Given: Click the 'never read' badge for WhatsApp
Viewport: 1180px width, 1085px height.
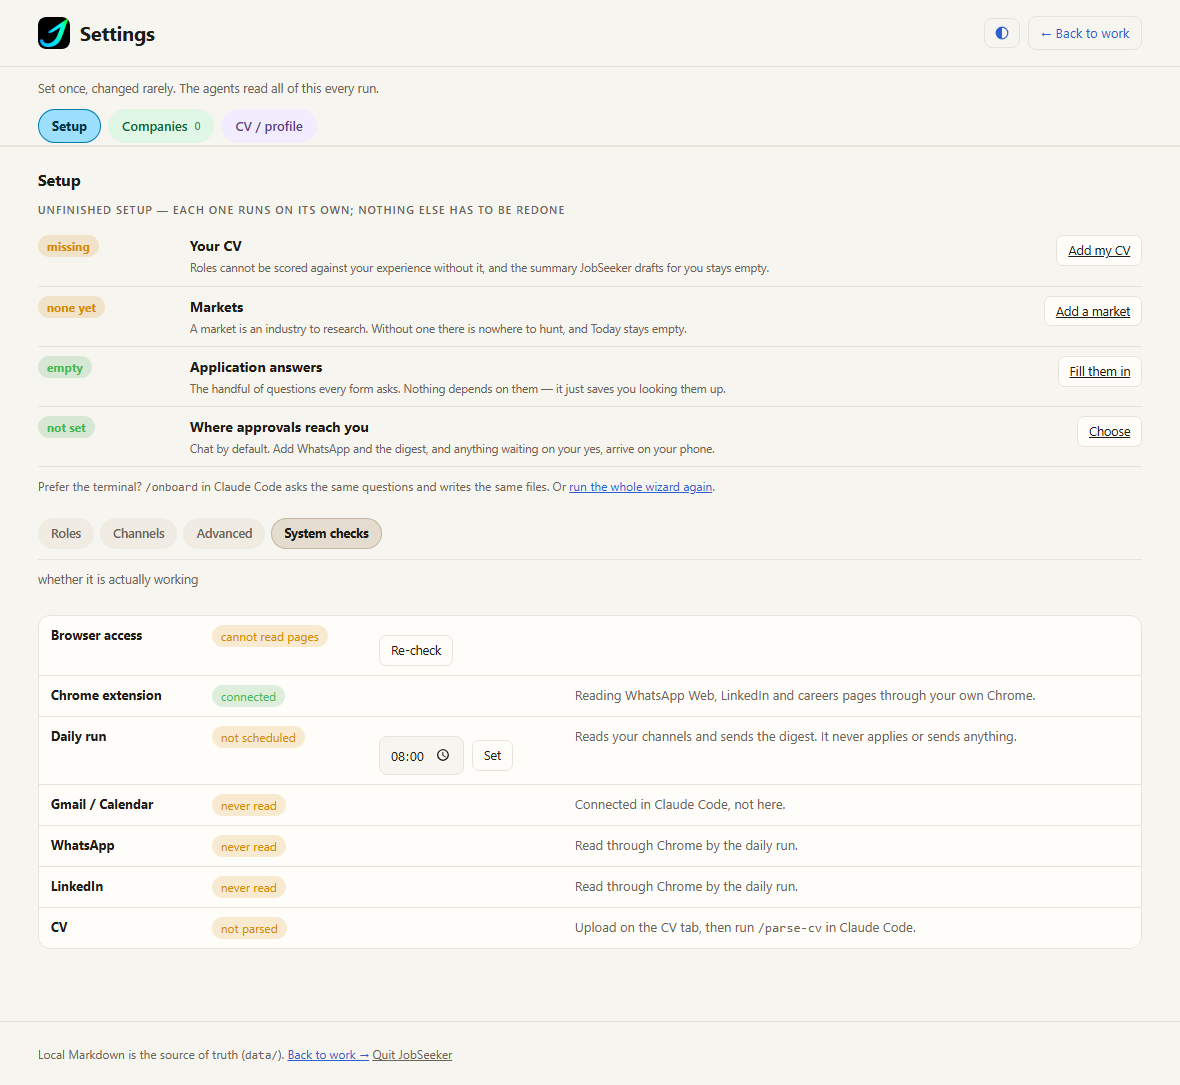Looking at the screenshot, I should click(248, 846).
